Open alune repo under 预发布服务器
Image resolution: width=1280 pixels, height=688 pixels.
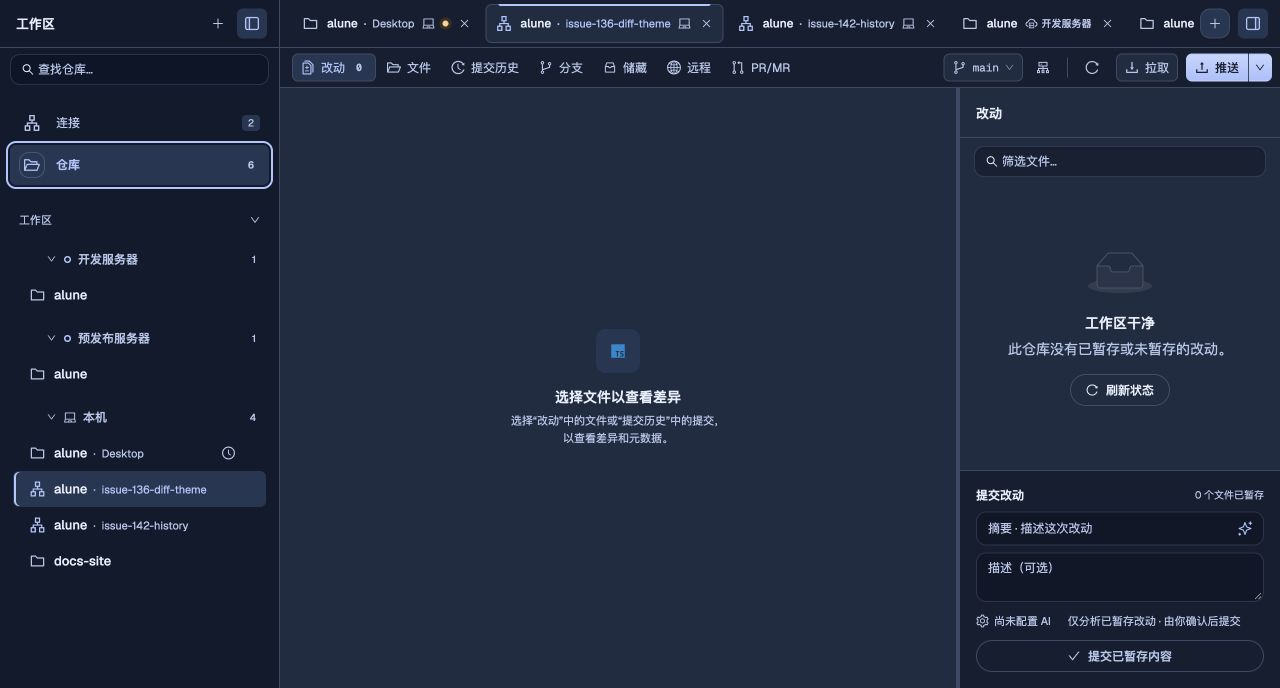coord(139,374)
